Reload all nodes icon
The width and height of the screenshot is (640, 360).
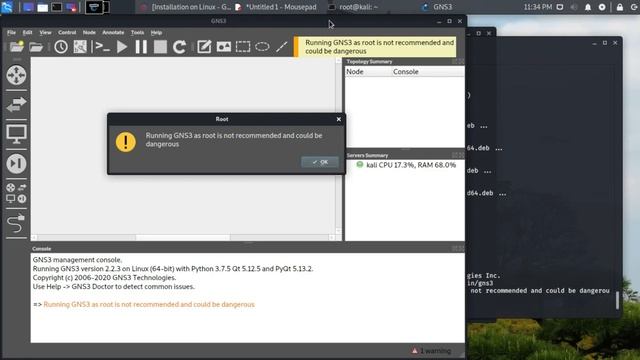179,47
